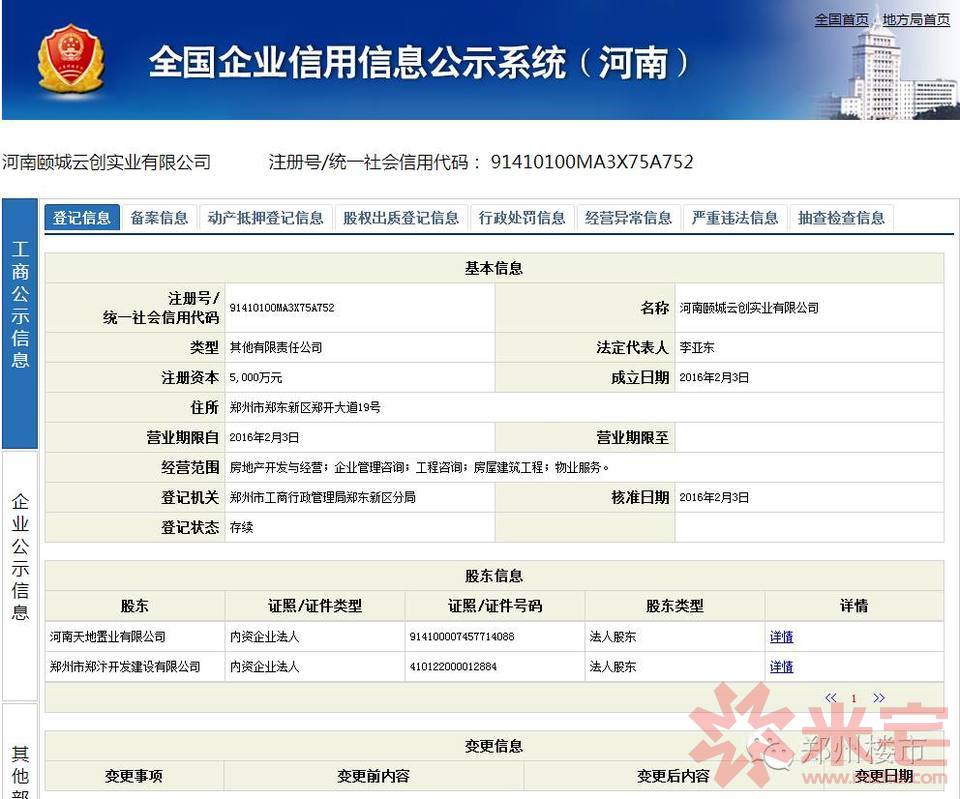Click the national emblem badge logo

(70, 61)
